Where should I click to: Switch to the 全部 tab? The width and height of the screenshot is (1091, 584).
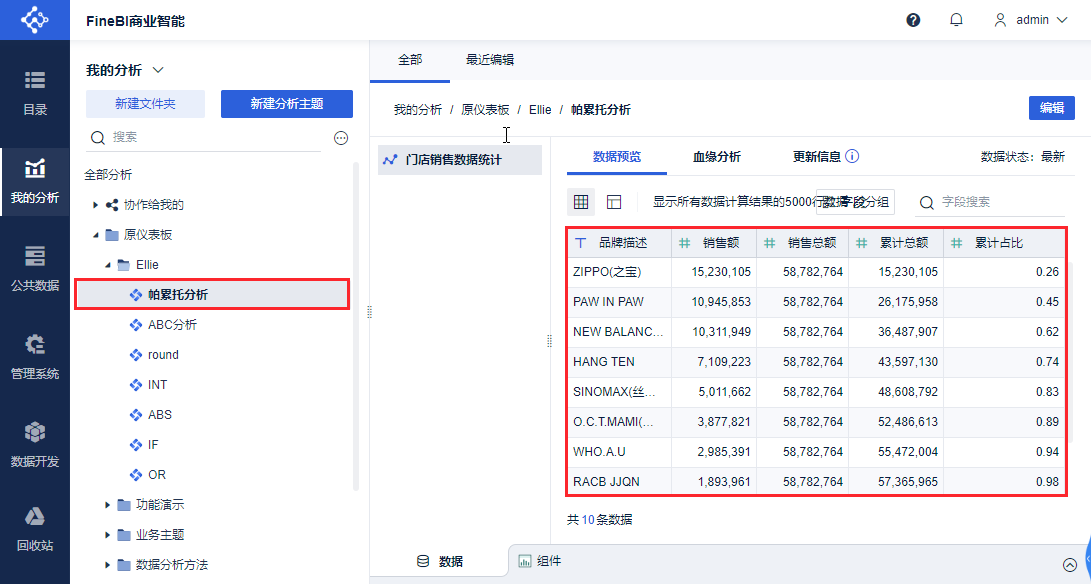click(x=410, y=60)
